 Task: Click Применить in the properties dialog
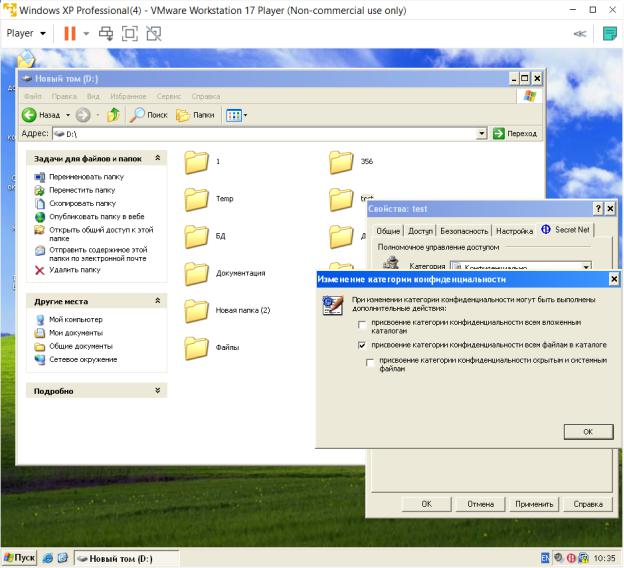pyautogui.click(x=534, y=504)
